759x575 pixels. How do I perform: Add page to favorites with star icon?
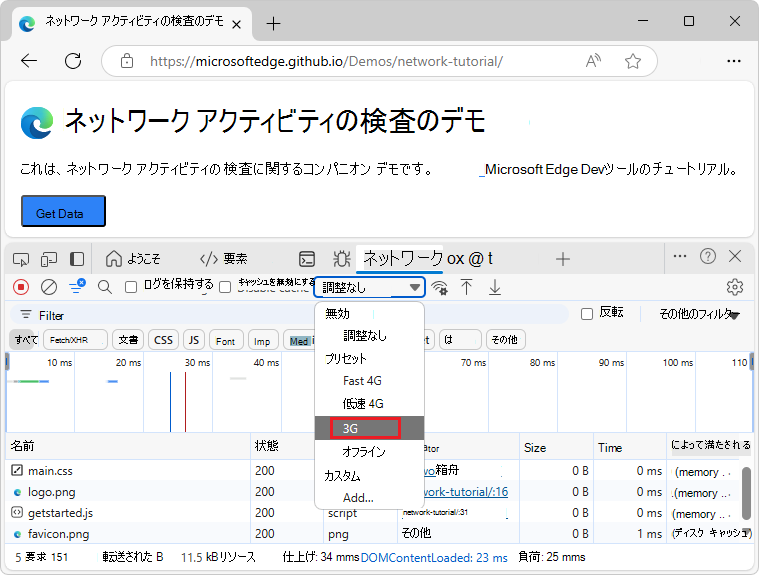click(633, 61)
